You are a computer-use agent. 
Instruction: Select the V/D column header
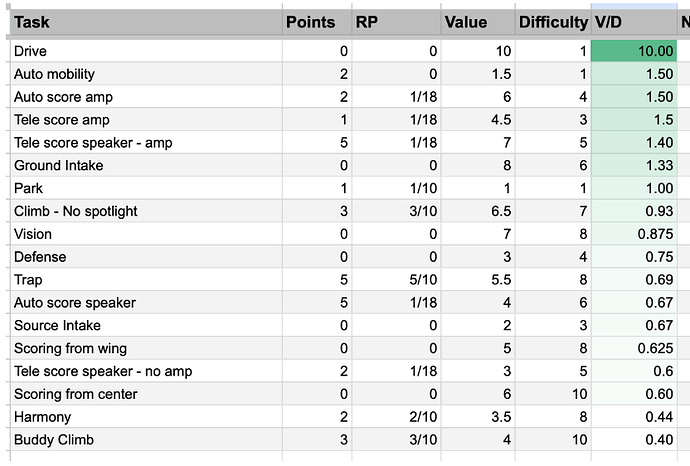[634, 22]
